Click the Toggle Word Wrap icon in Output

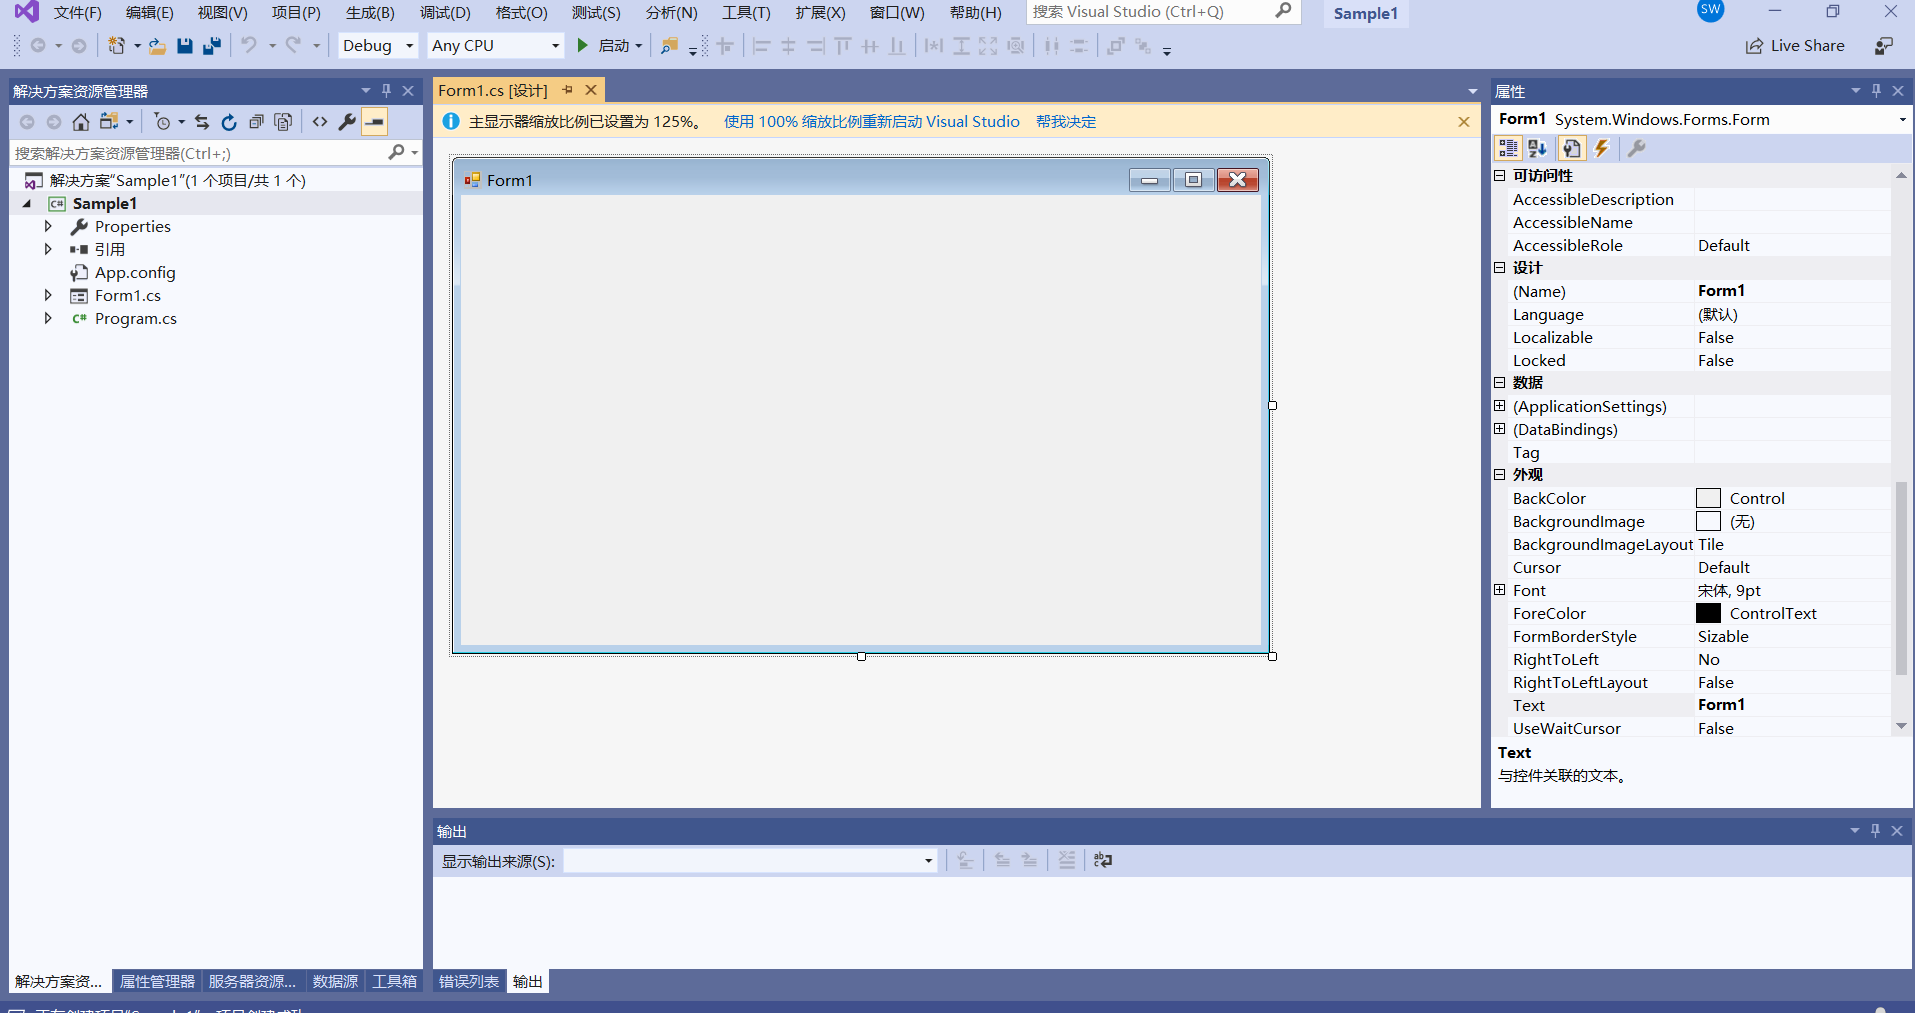coord(1103,860)
